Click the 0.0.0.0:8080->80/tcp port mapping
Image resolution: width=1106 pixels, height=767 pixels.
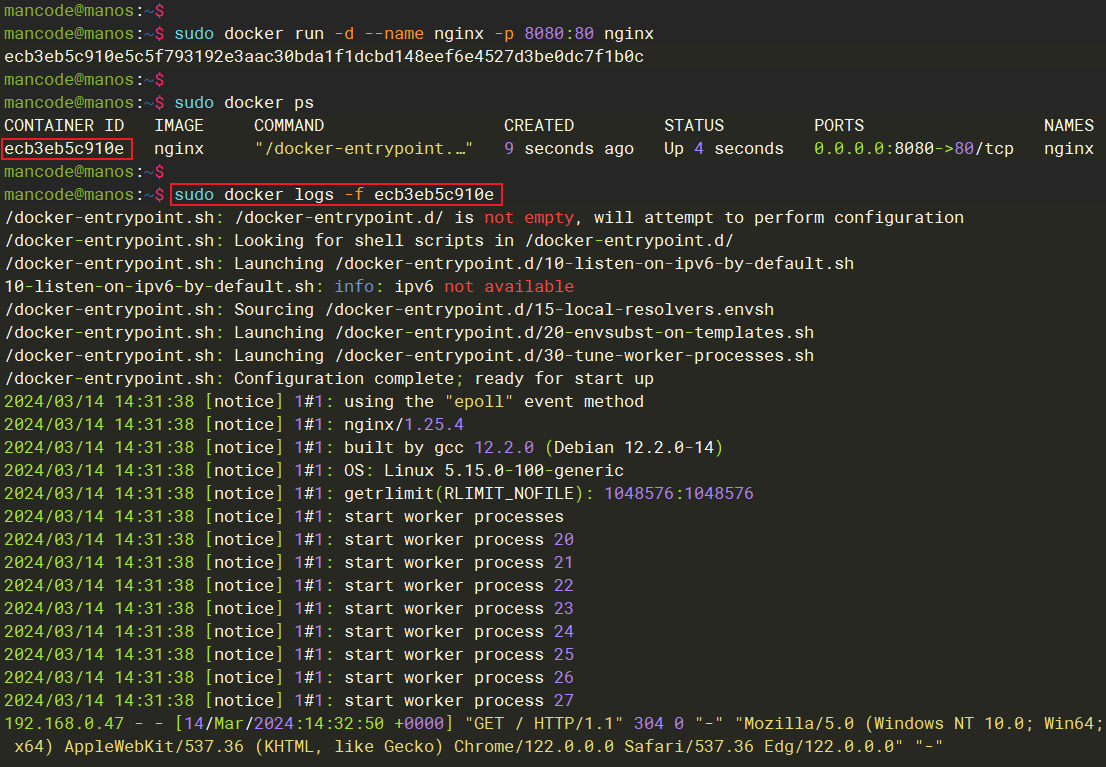coord(914,149)
